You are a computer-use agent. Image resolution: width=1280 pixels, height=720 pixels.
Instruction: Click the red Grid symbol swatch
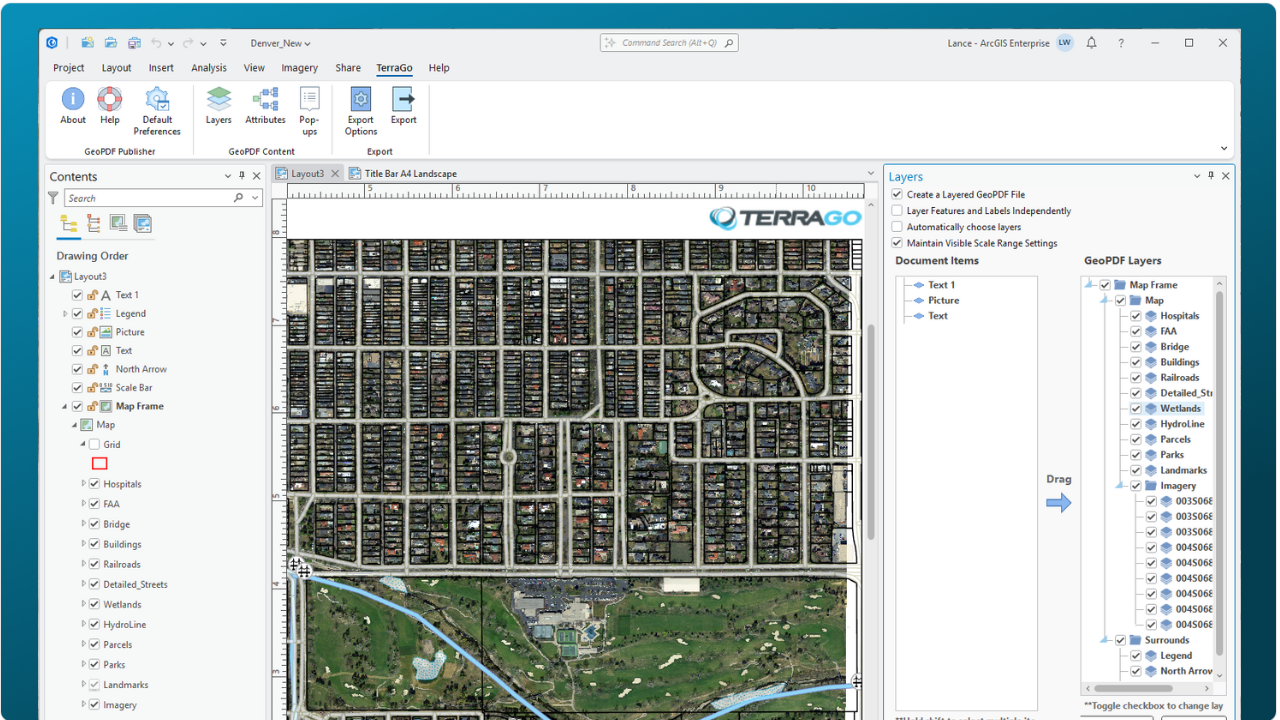tap(99, 464)
